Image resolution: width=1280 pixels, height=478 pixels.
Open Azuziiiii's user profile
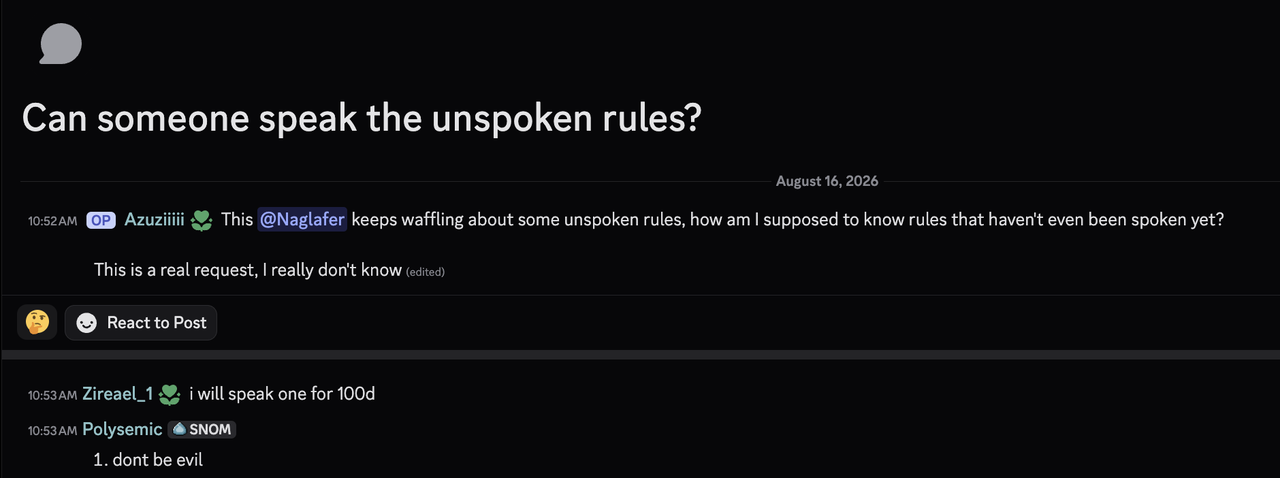(154, 220)
